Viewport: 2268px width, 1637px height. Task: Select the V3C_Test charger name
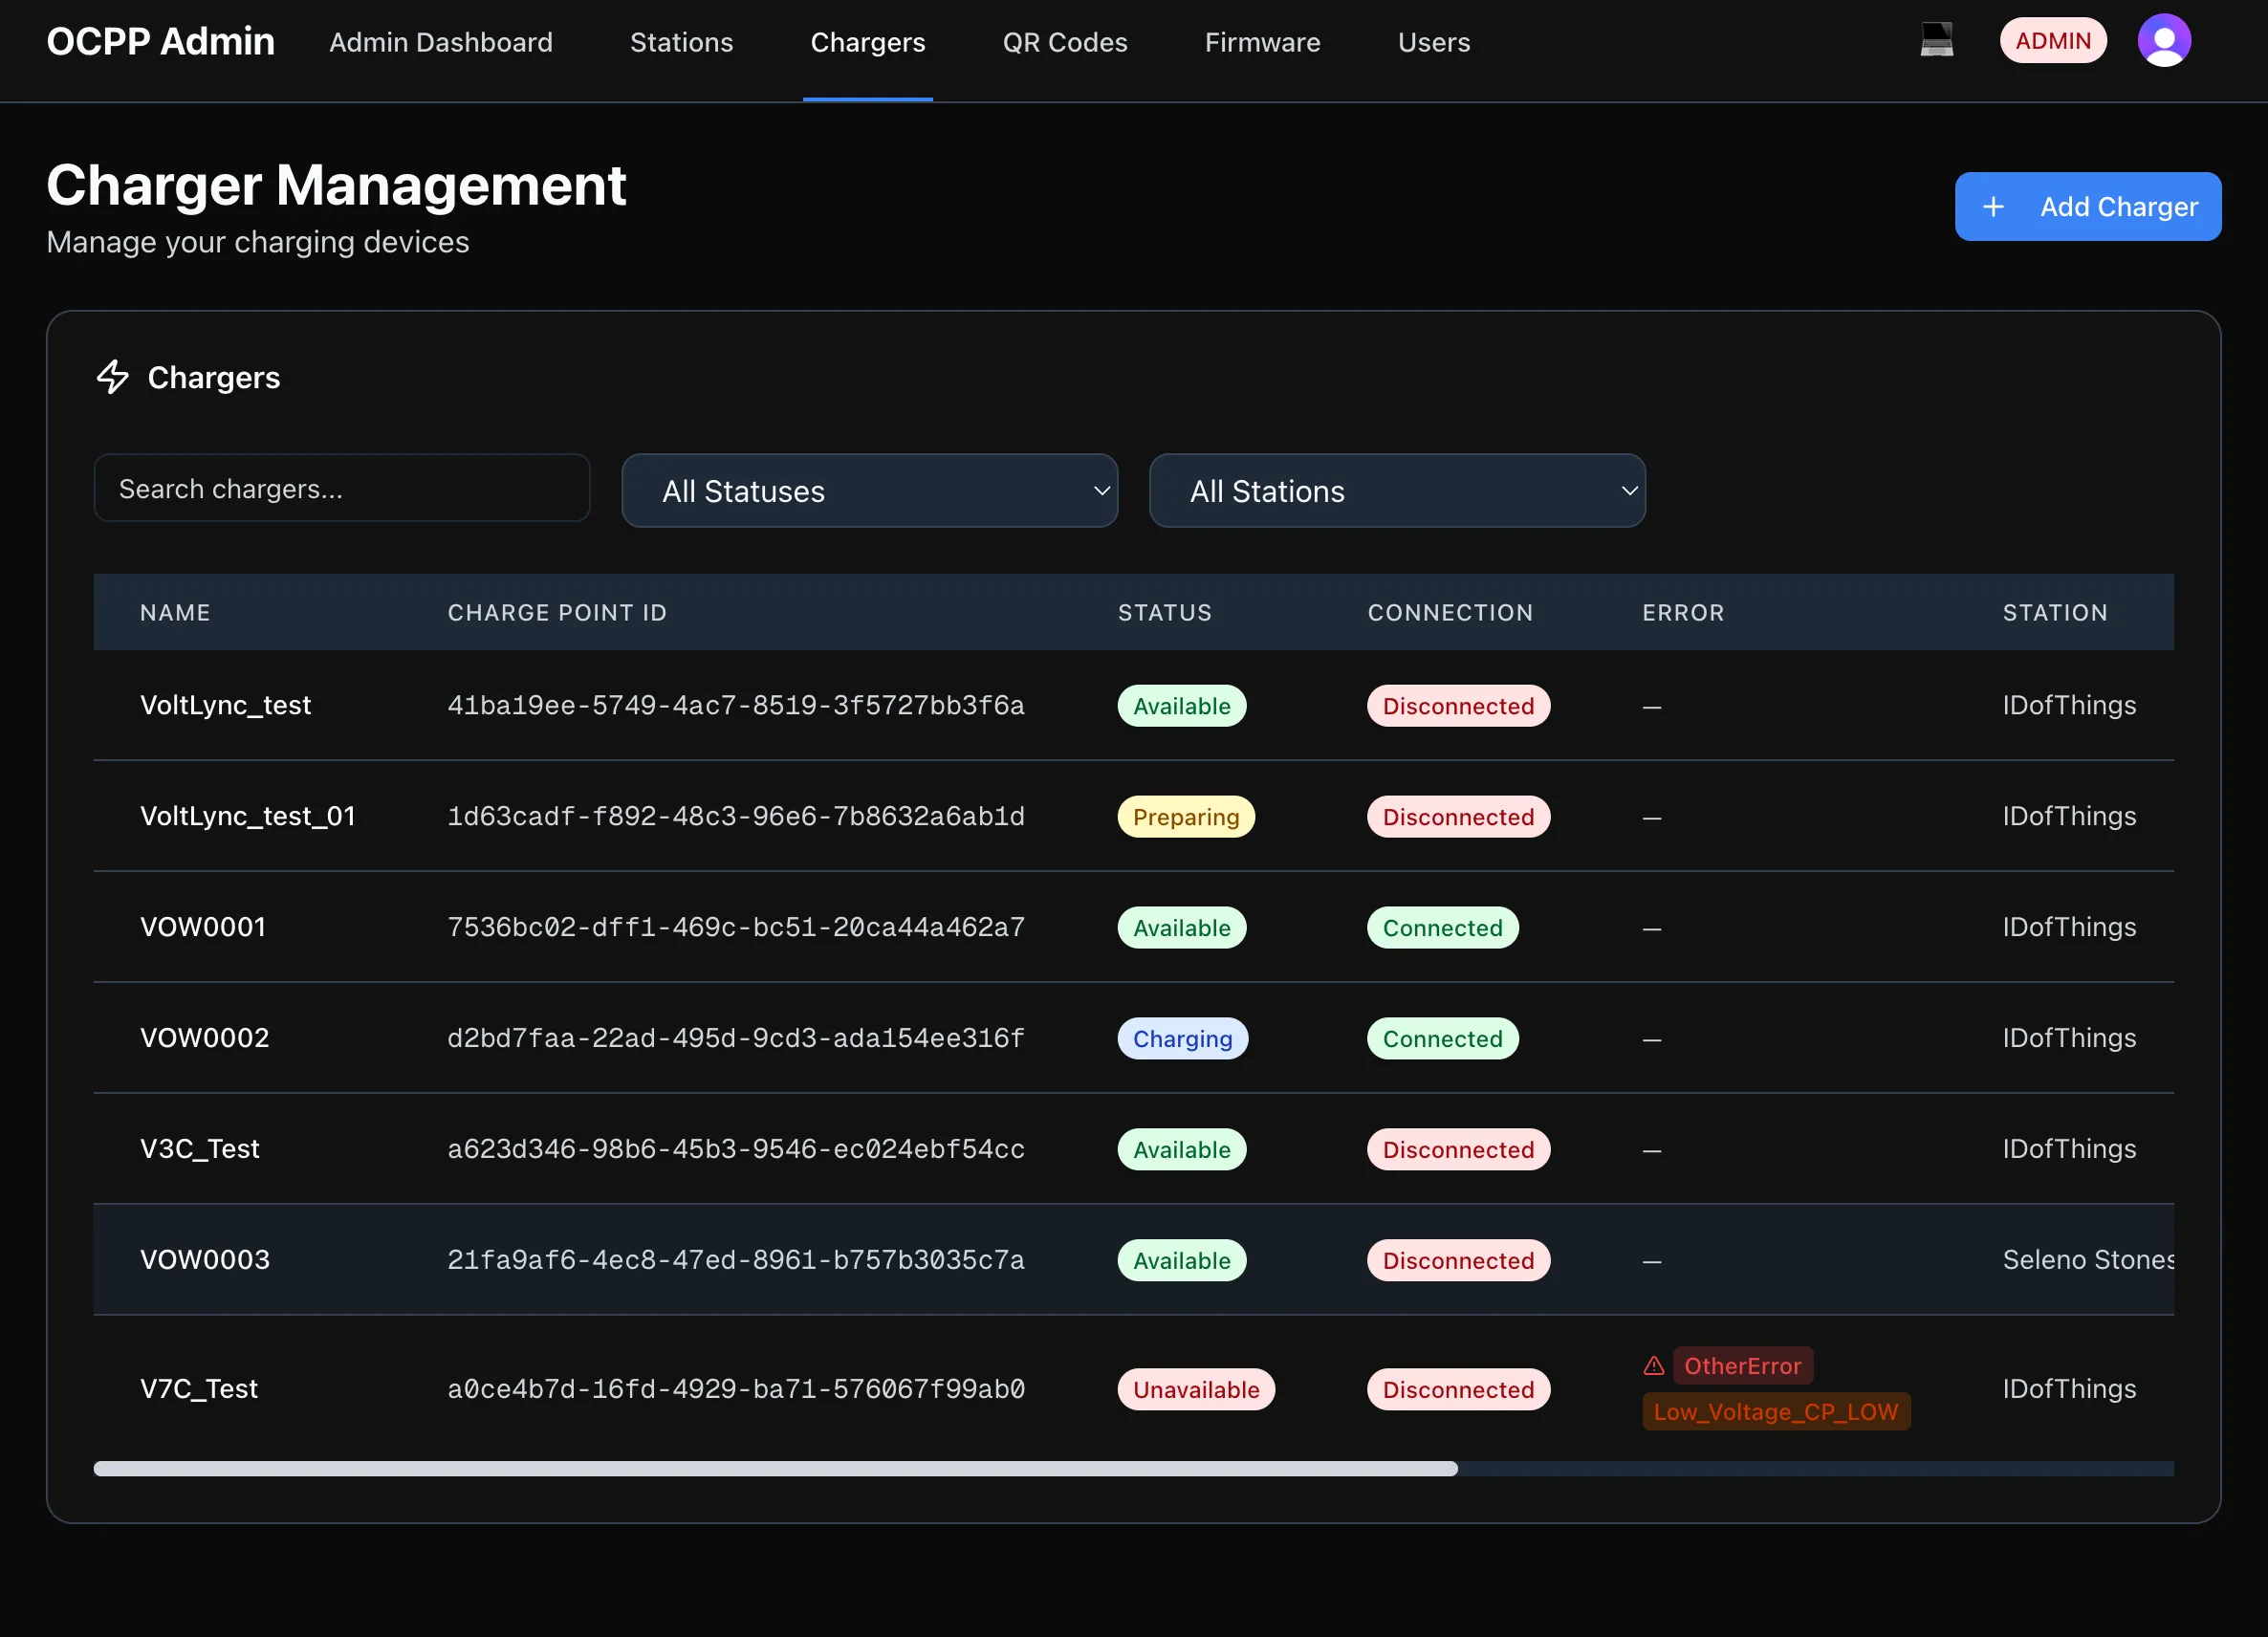[200, 1149]
